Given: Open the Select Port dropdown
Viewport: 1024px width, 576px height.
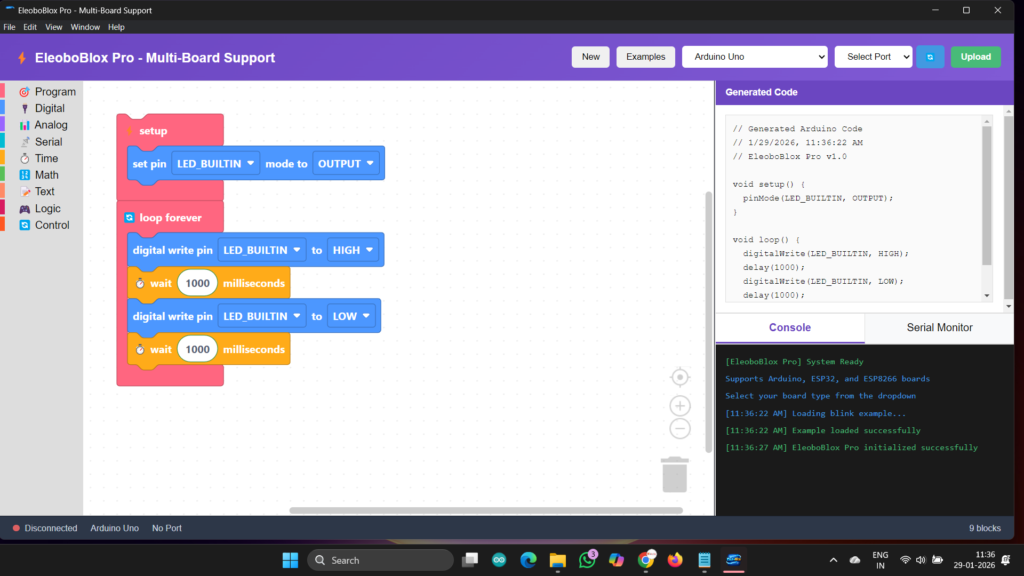Looking at the screenshot, I should point(873,57).
